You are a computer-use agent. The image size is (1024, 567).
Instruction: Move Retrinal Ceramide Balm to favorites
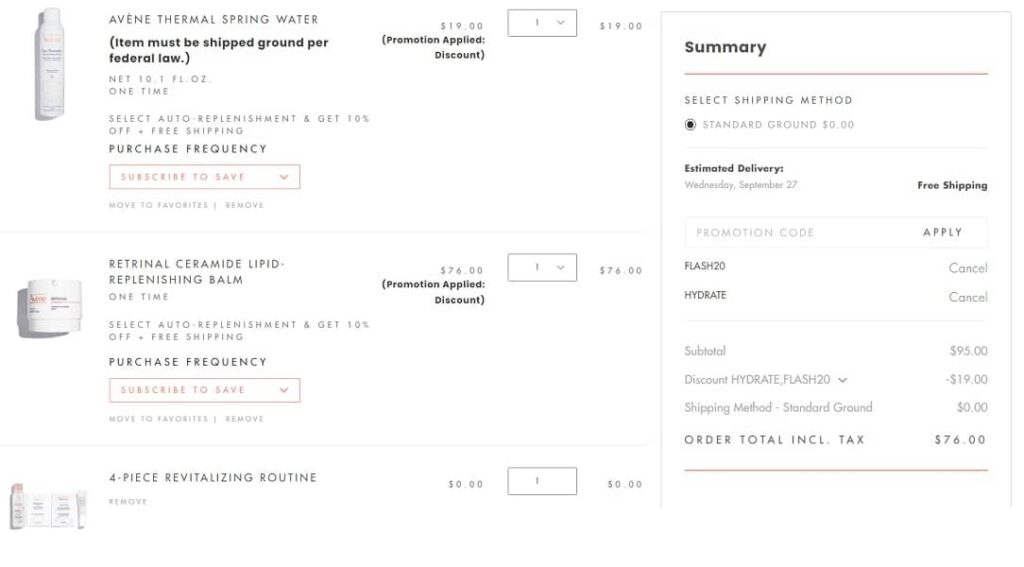click(158, 419)
